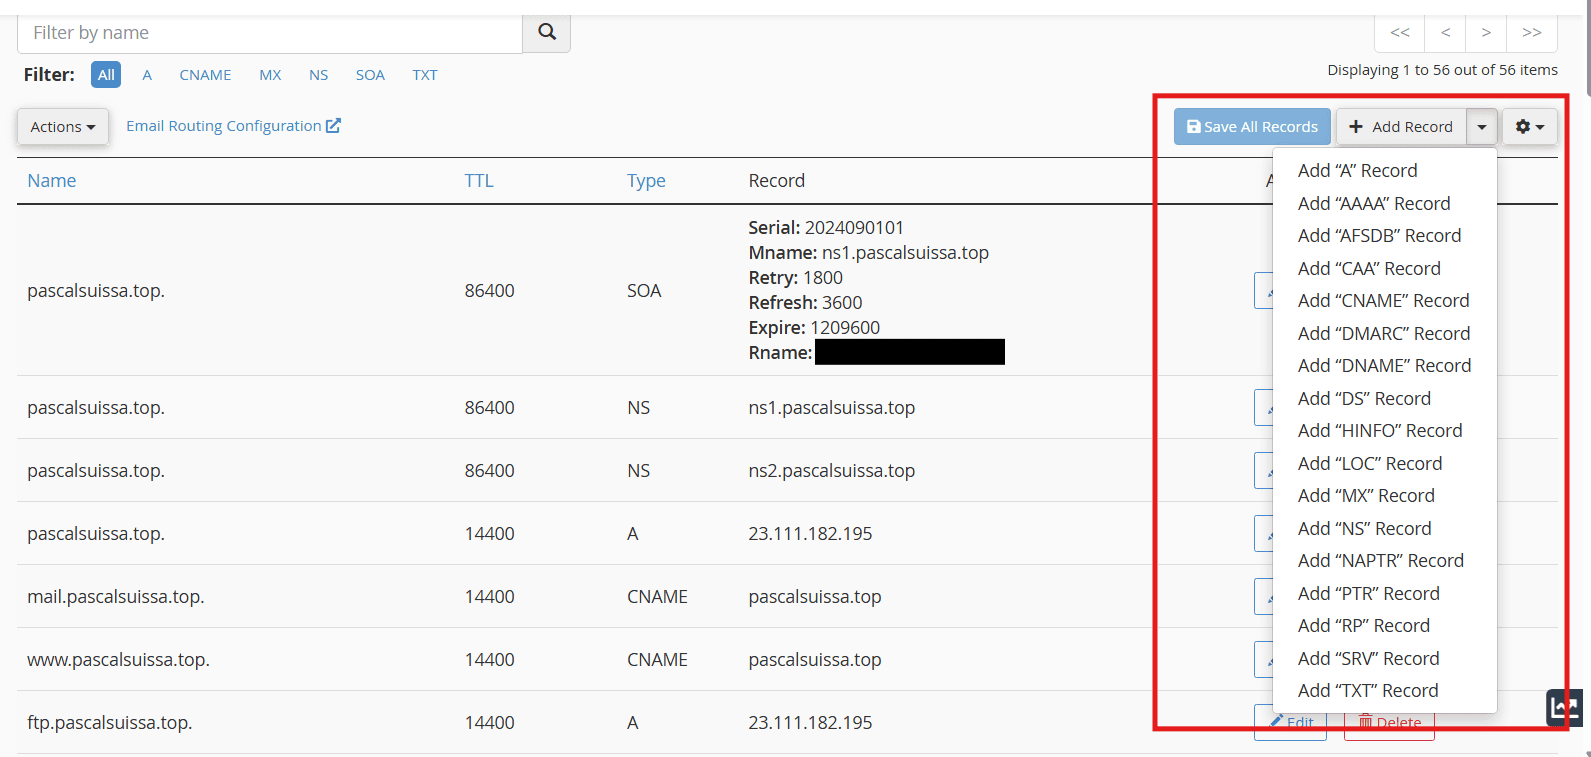Click mail.pascalsuissa.top. name cell
Screen dimensions: 1591x757
tap(116, 597)
